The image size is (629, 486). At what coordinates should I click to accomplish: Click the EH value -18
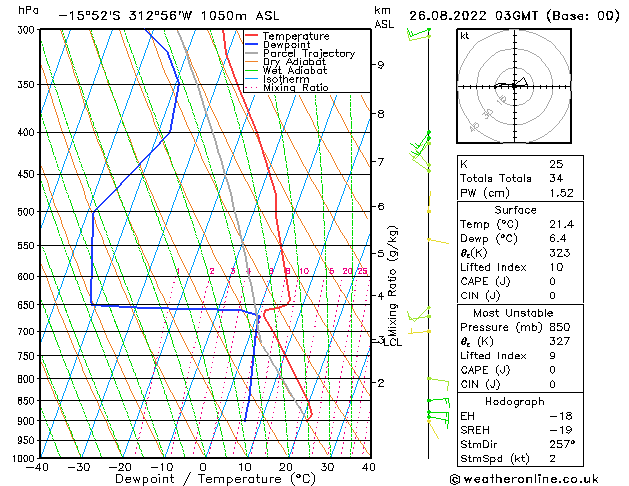click(561, 416)
